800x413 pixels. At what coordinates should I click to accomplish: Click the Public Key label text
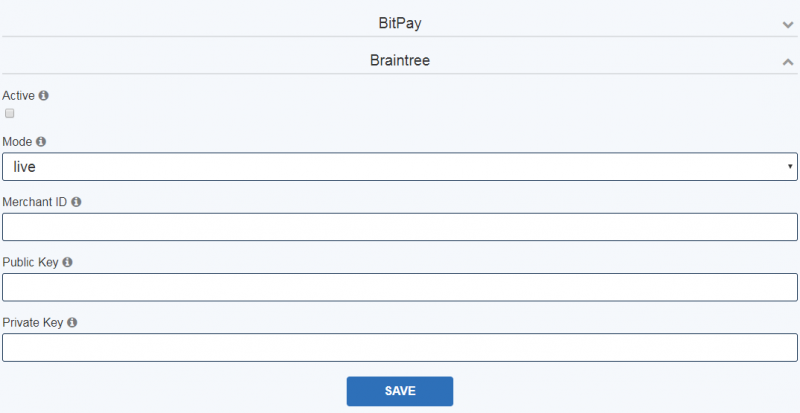point(31,262)
